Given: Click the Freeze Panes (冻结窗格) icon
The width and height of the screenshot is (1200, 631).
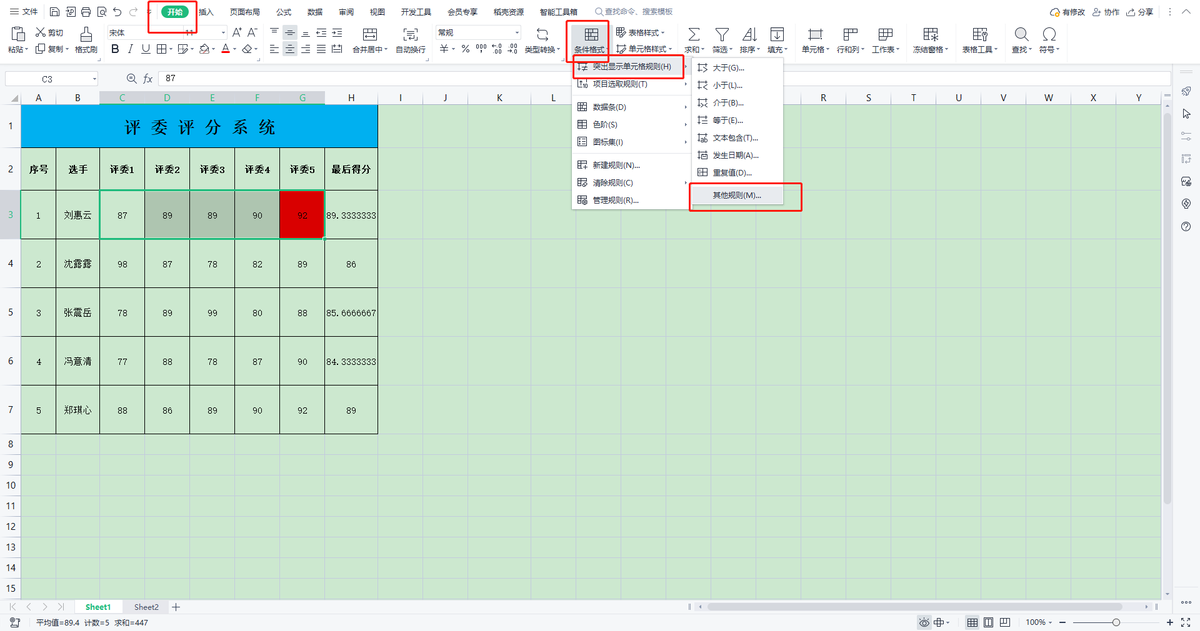Looking at the screenshot, I should click(933, 33).
